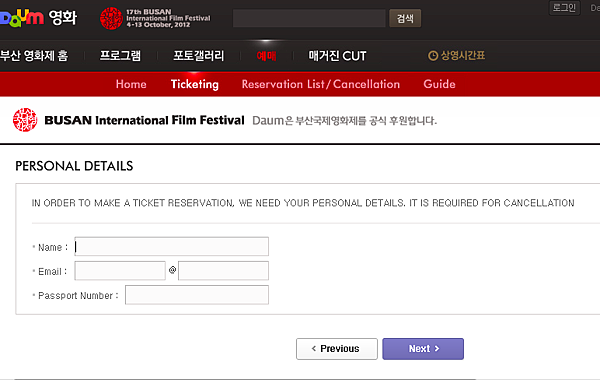The image size is (600, 380).
Task: Select the Ticketing tab
Action: 195,84
